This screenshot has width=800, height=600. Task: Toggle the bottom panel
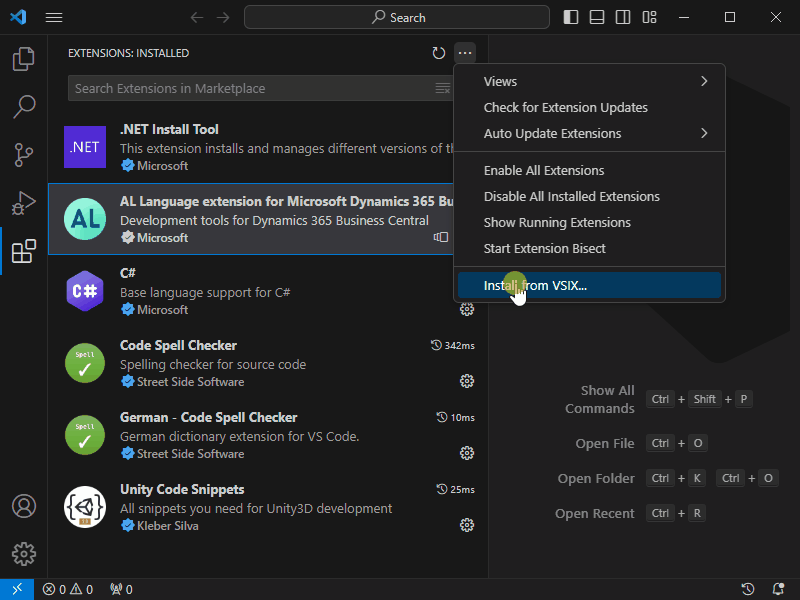pos(597,17)
